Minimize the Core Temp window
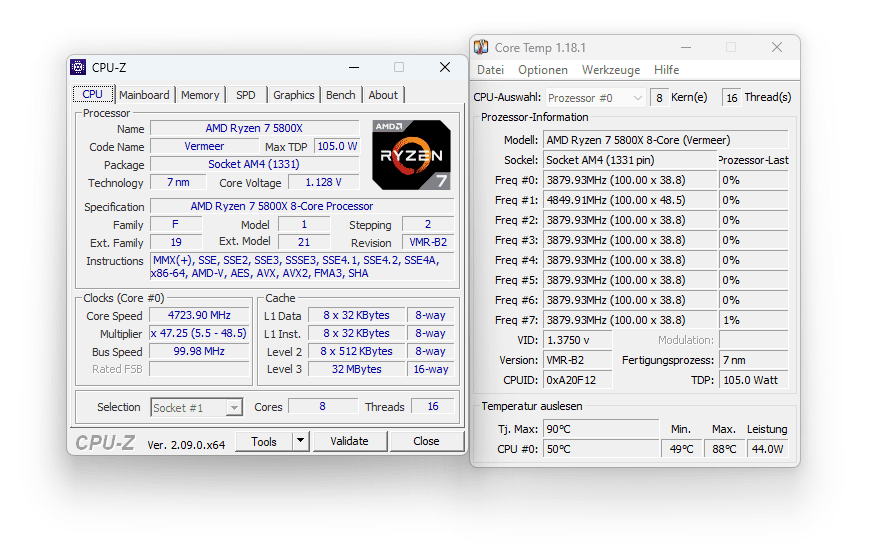872x548 pixels. (686, 47)
